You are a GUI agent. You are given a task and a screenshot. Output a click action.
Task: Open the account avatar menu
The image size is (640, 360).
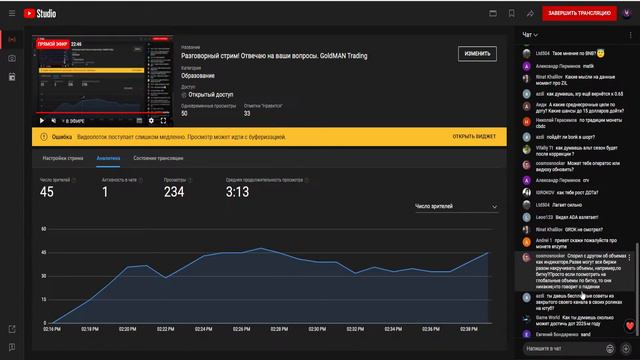pyautogui.click(x=627, y=13)
